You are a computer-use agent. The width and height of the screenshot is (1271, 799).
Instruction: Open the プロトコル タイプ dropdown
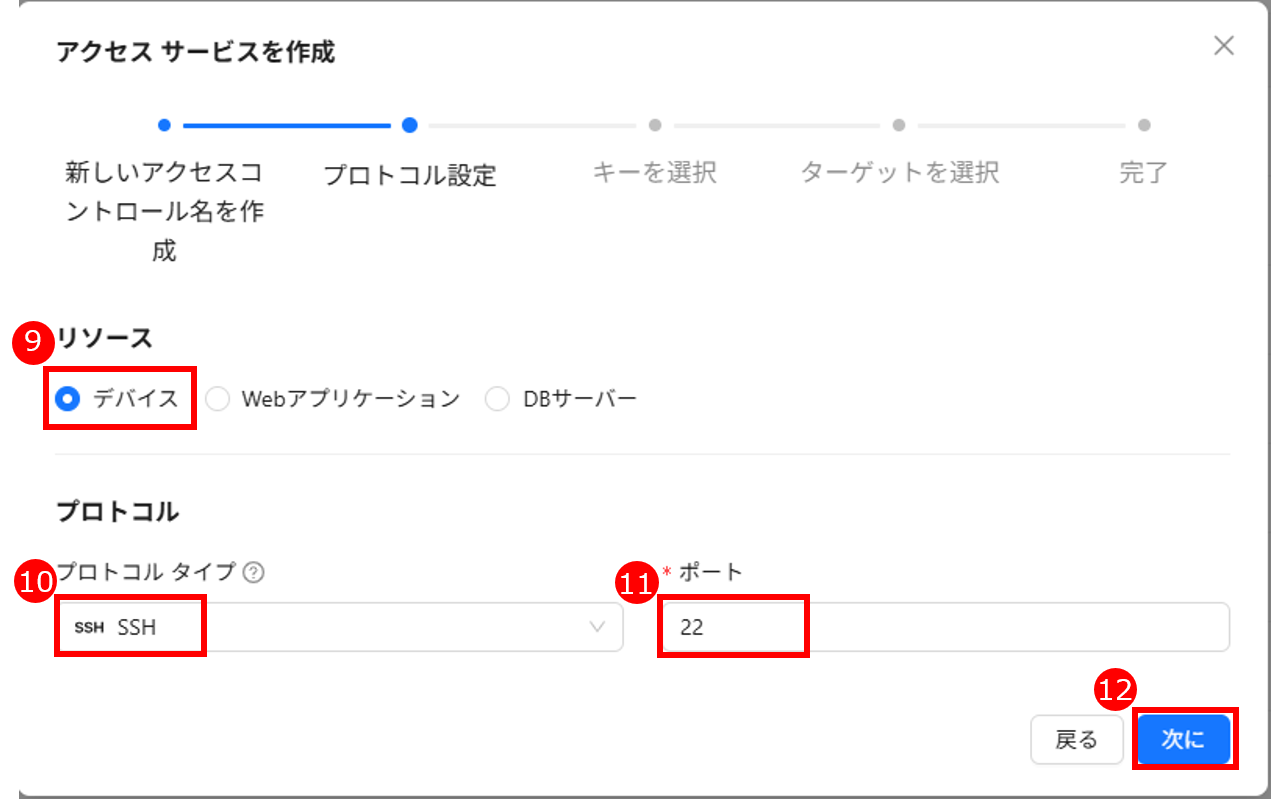(x=340, y=628)
